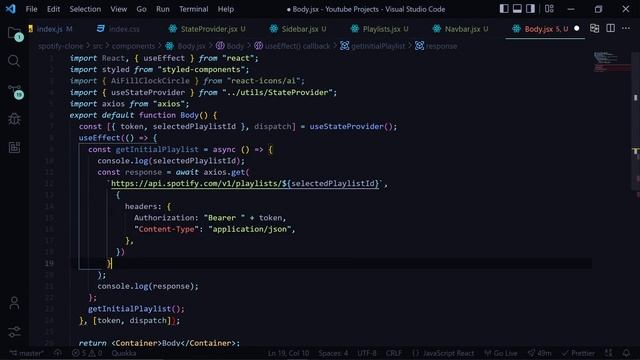Open the Source Control view
The height and width of the screenshot is (360, 640).
point(15,91)
